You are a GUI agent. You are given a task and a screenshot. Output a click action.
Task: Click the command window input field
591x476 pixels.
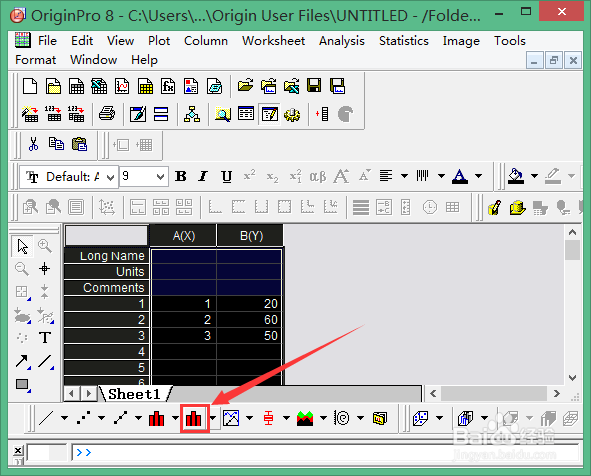(325, 452)
